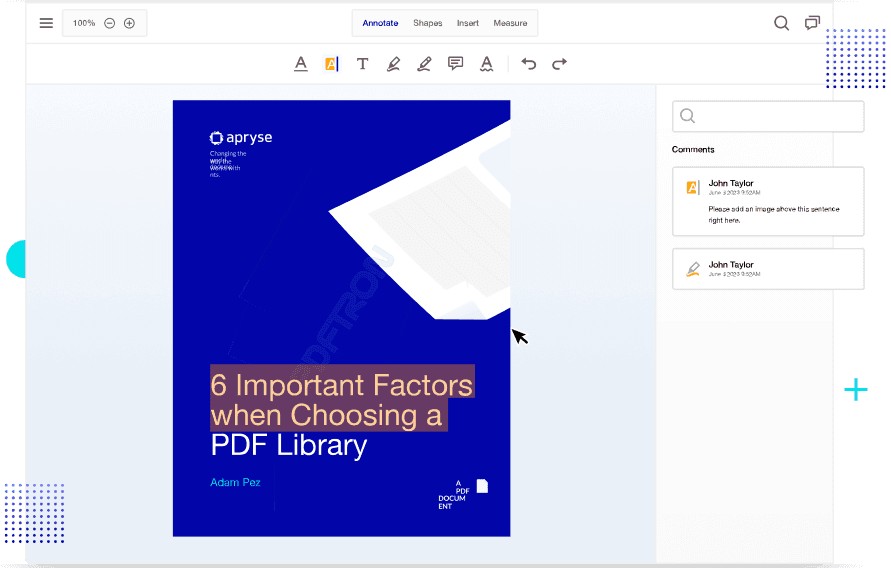Switch to the Shapes tab
The height and width of the screenshot is (568, 891).
(x=427, y=23)
